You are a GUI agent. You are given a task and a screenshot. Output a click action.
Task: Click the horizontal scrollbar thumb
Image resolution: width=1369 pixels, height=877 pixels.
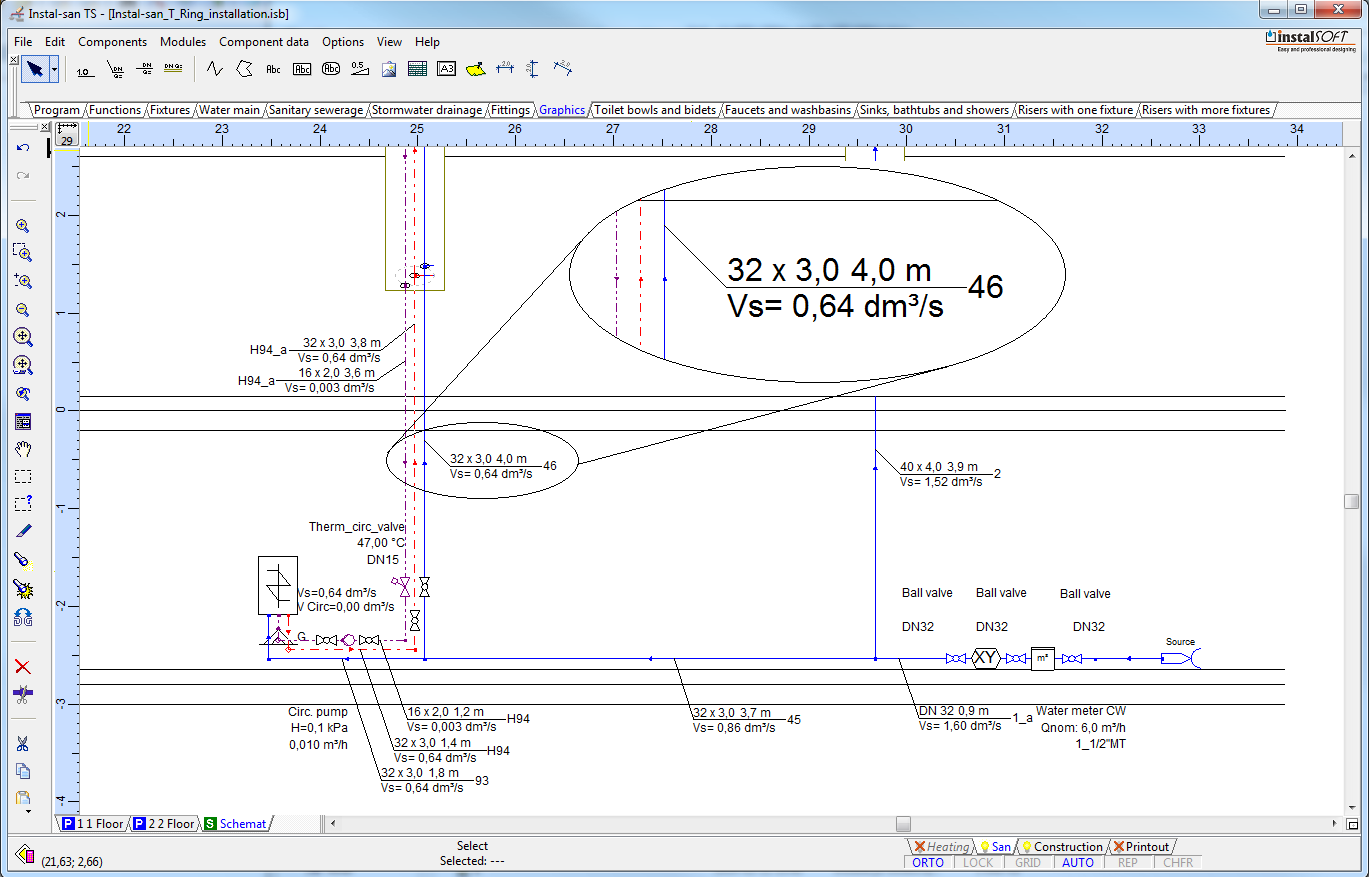pyautogui.click(x=903, y=824)
